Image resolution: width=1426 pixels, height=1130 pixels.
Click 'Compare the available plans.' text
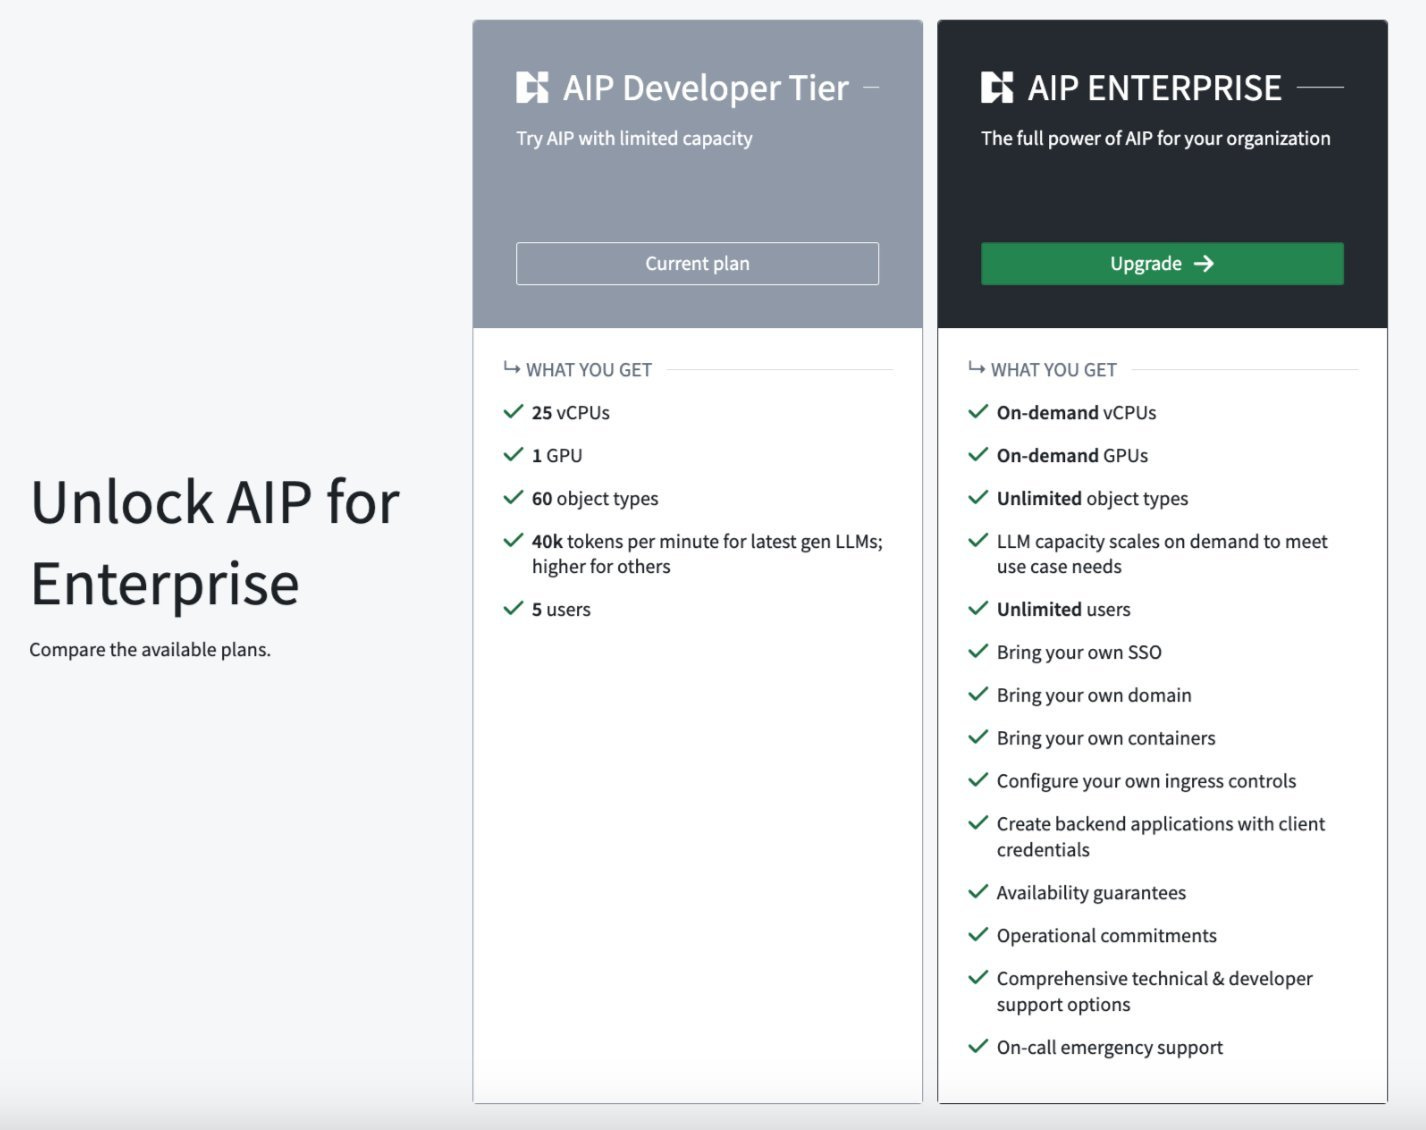150,650
